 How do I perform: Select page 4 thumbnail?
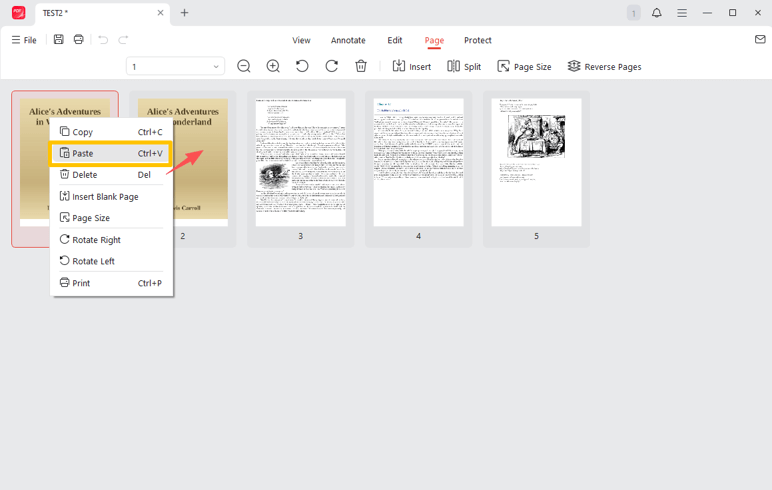[418, 168]
